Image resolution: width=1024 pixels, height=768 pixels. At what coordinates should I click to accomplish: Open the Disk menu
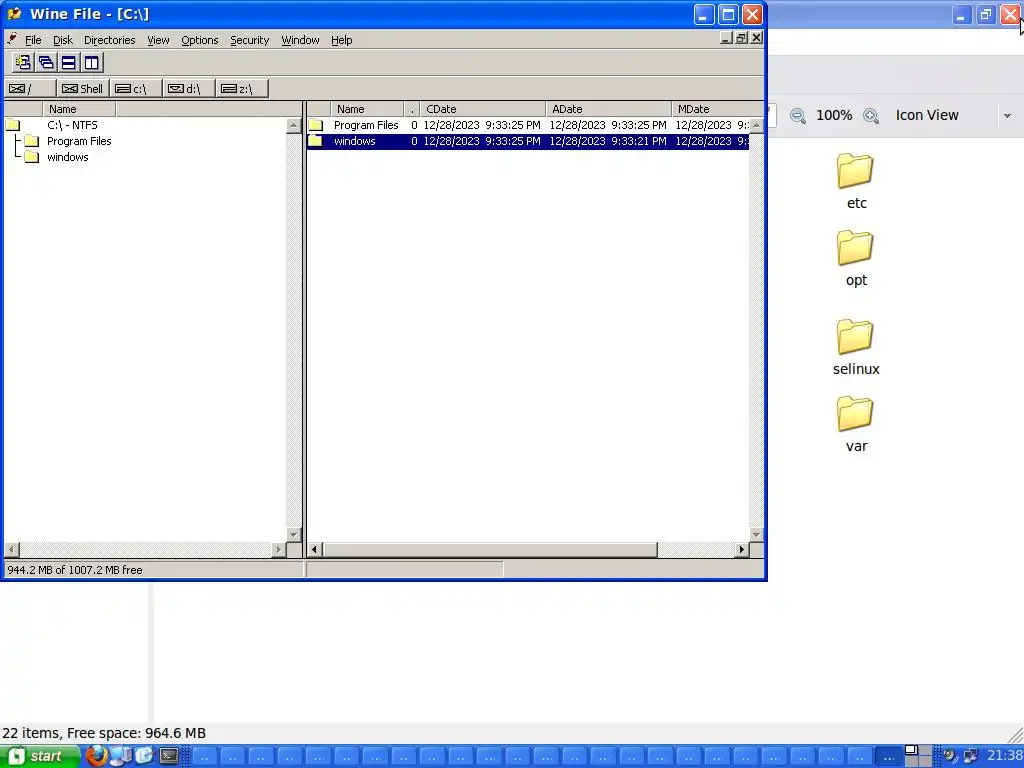tap(63, 40)
